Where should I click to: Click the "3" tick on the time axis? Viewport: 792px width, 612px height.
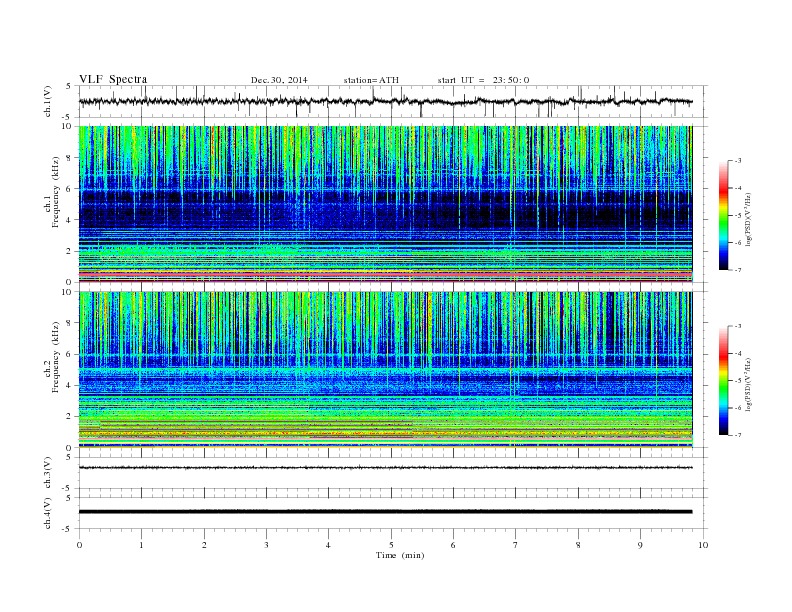point(266,545)
